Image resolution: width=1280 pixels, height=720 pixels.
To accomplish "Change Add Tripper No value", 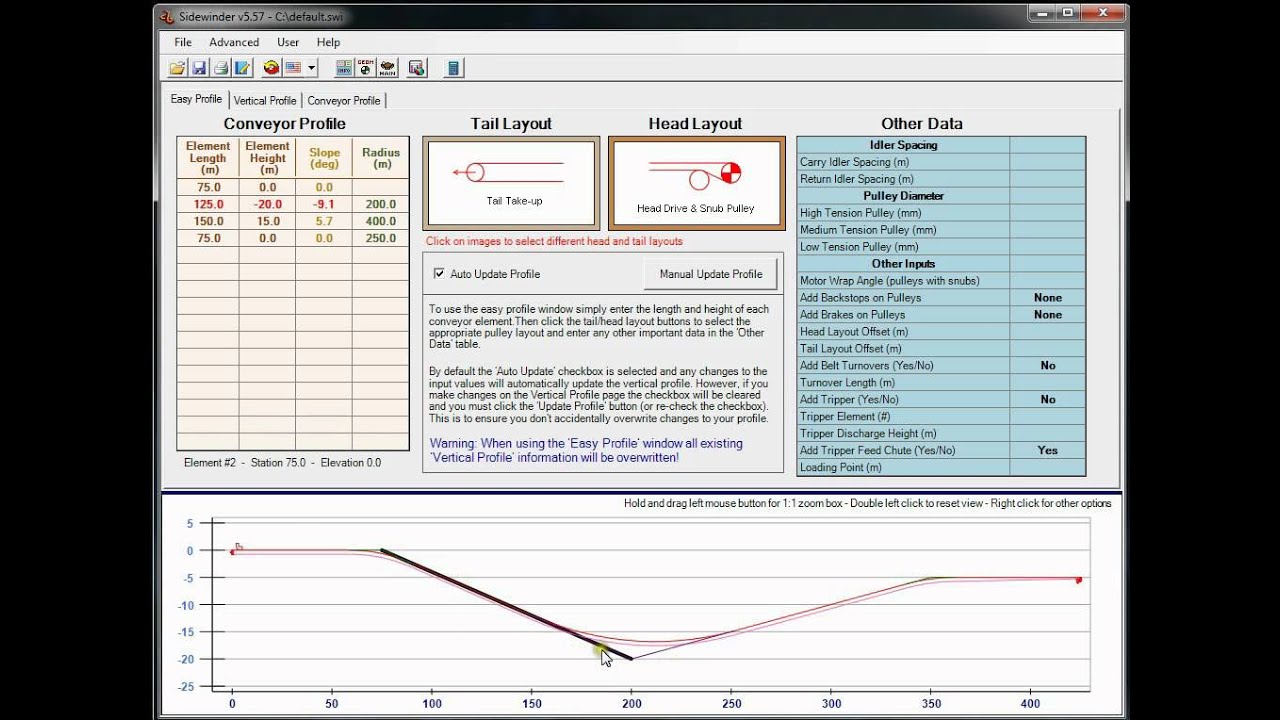I will coord(1047,400).
